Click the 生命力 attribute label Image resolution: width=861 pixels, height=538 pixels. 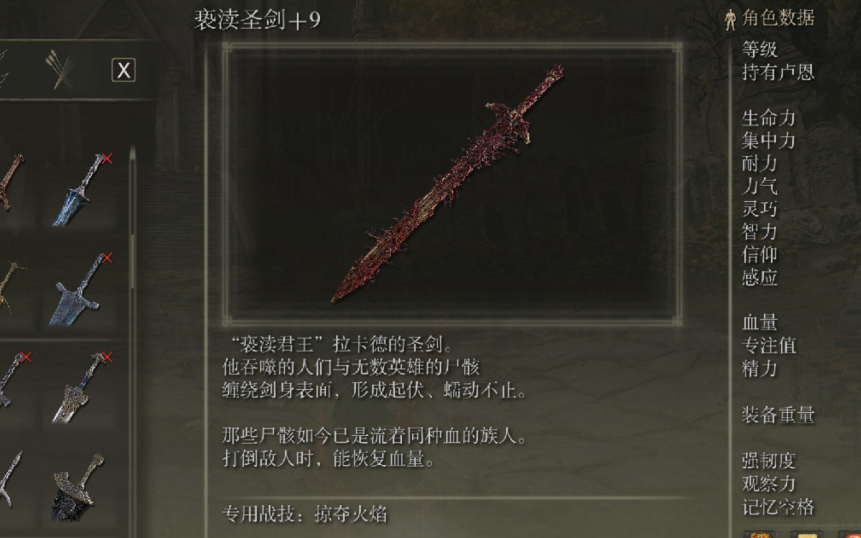(768, 117)
